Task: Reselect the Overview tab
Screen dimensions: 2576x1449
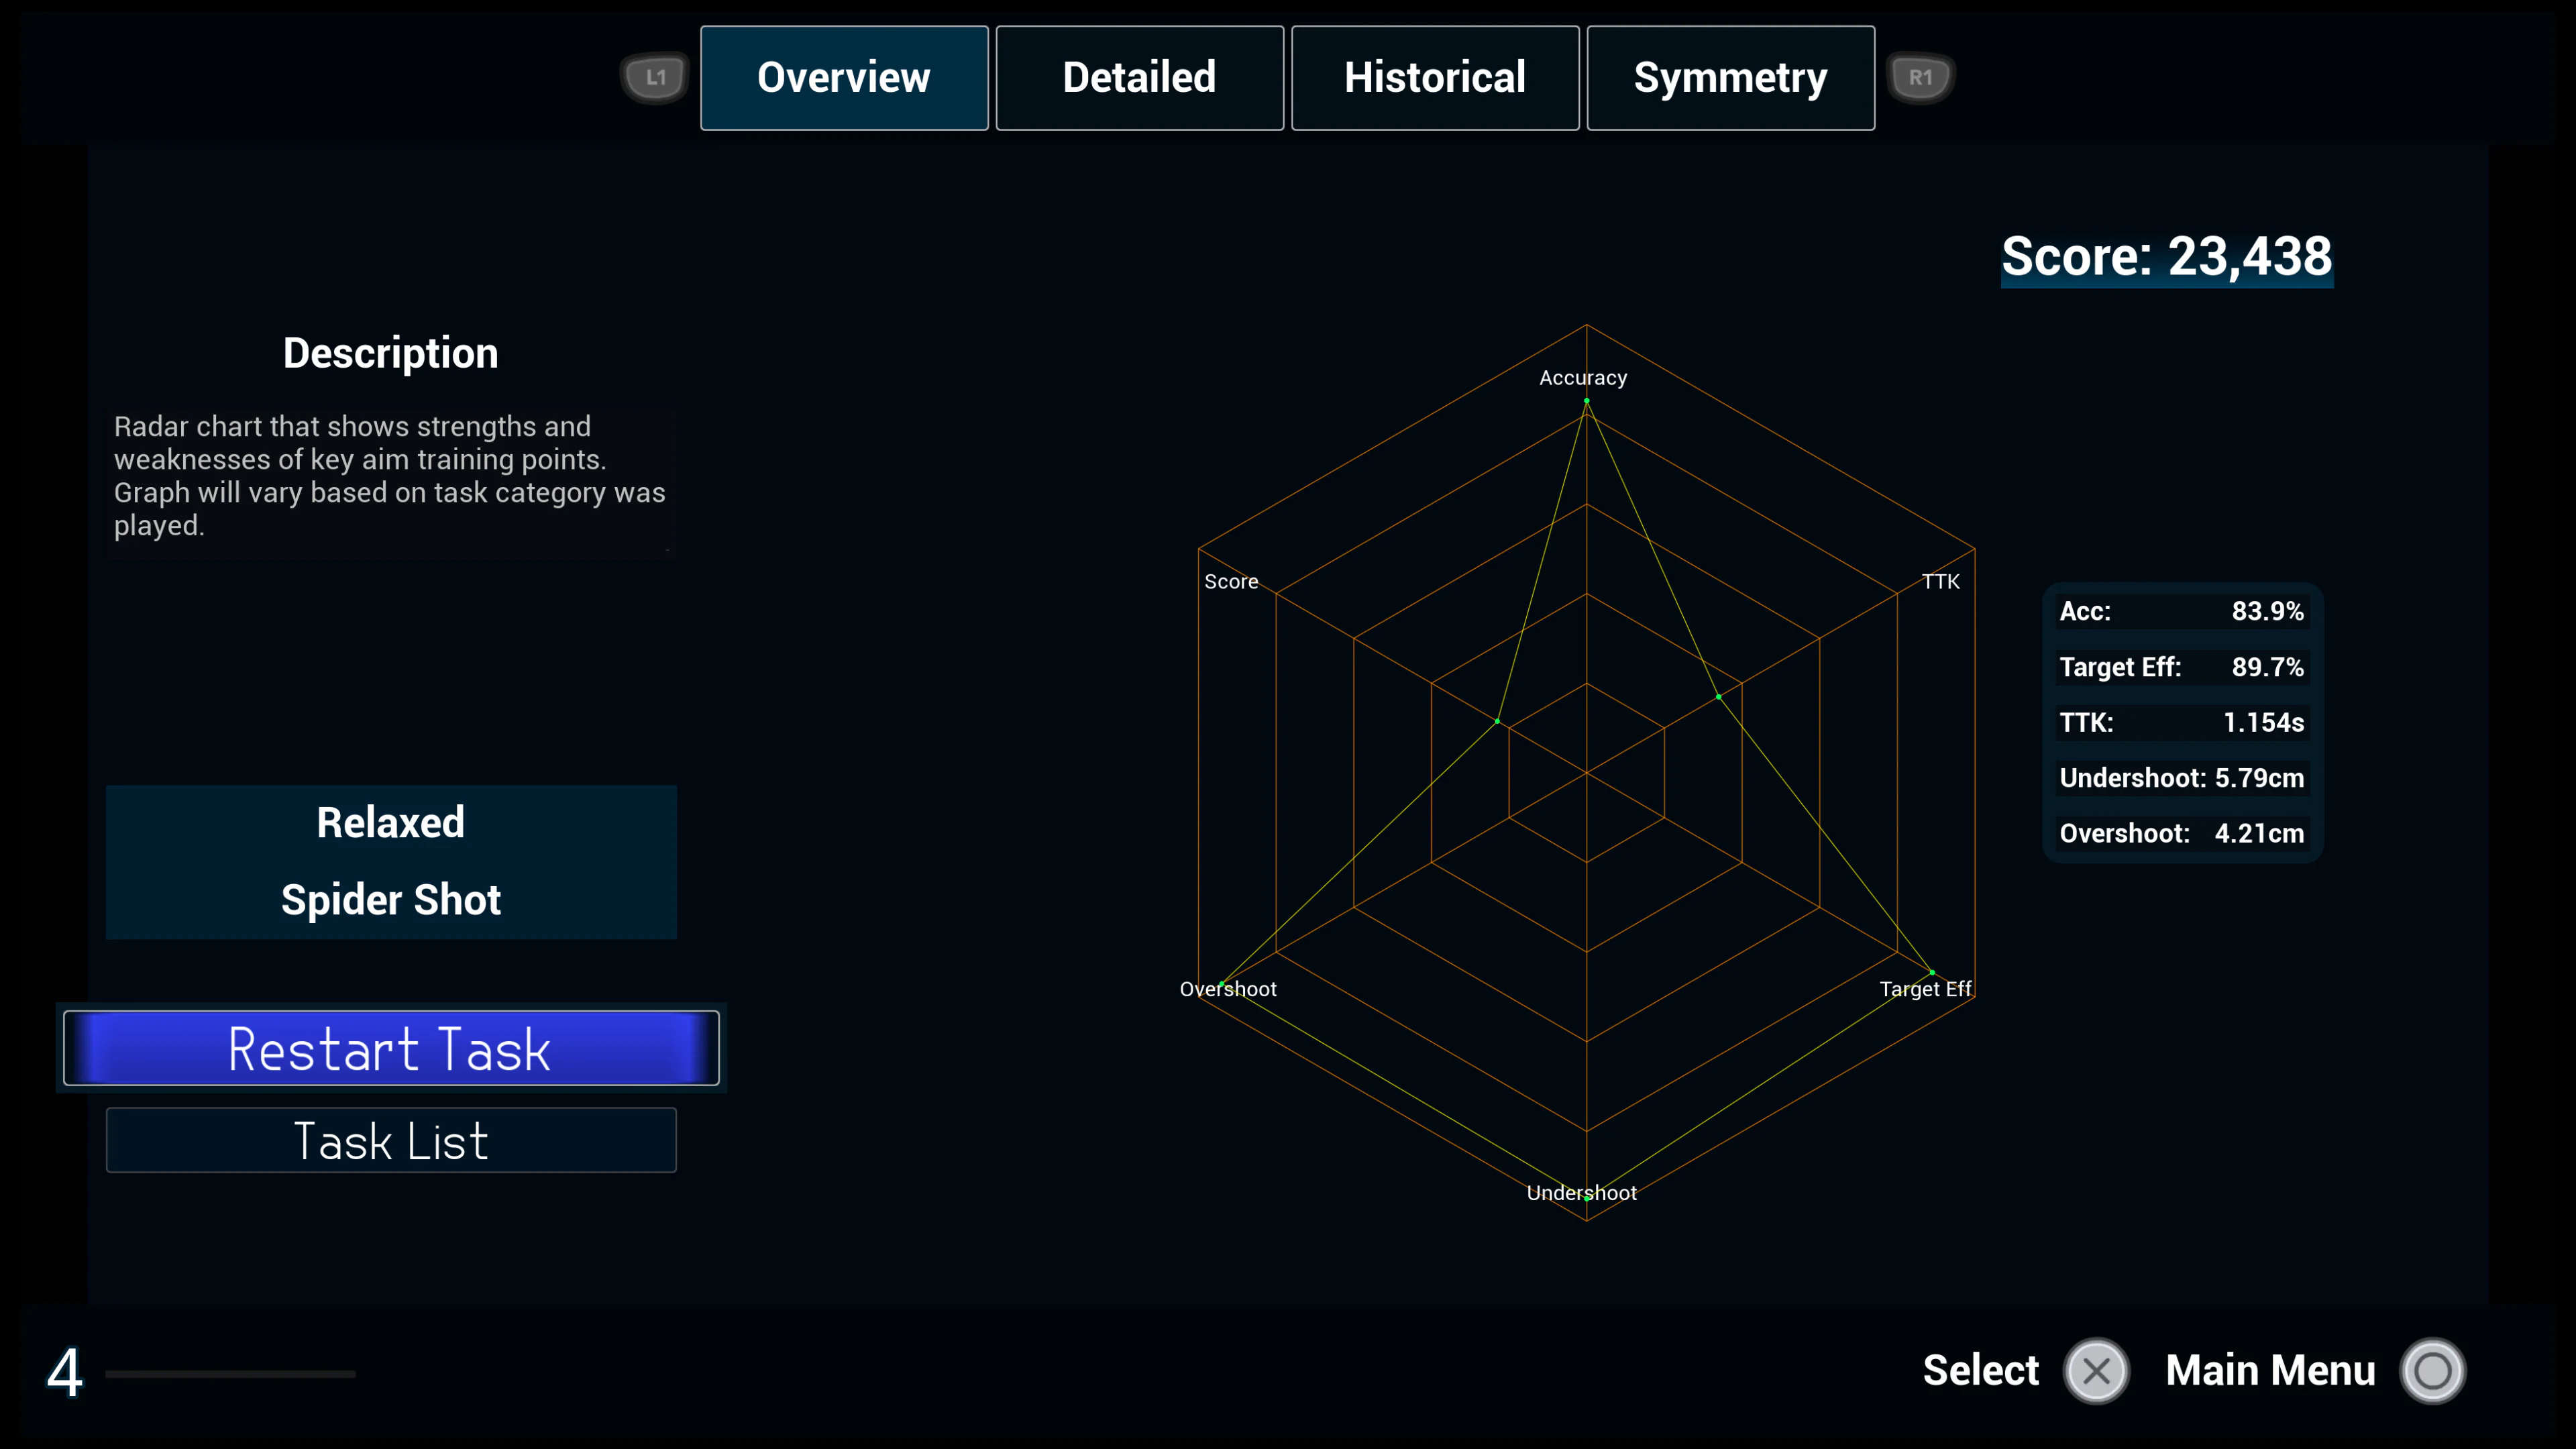Action: click(844, 77)
